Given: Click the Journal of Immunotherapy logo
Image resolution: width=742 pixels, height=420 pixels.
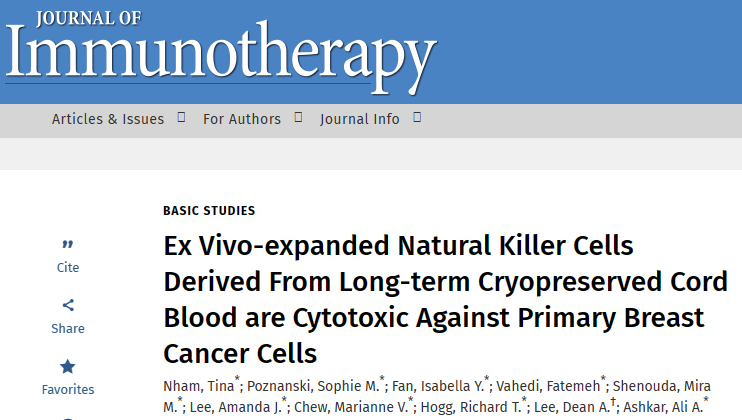Looking at the screenshot, I should click(x=221, y=42).
